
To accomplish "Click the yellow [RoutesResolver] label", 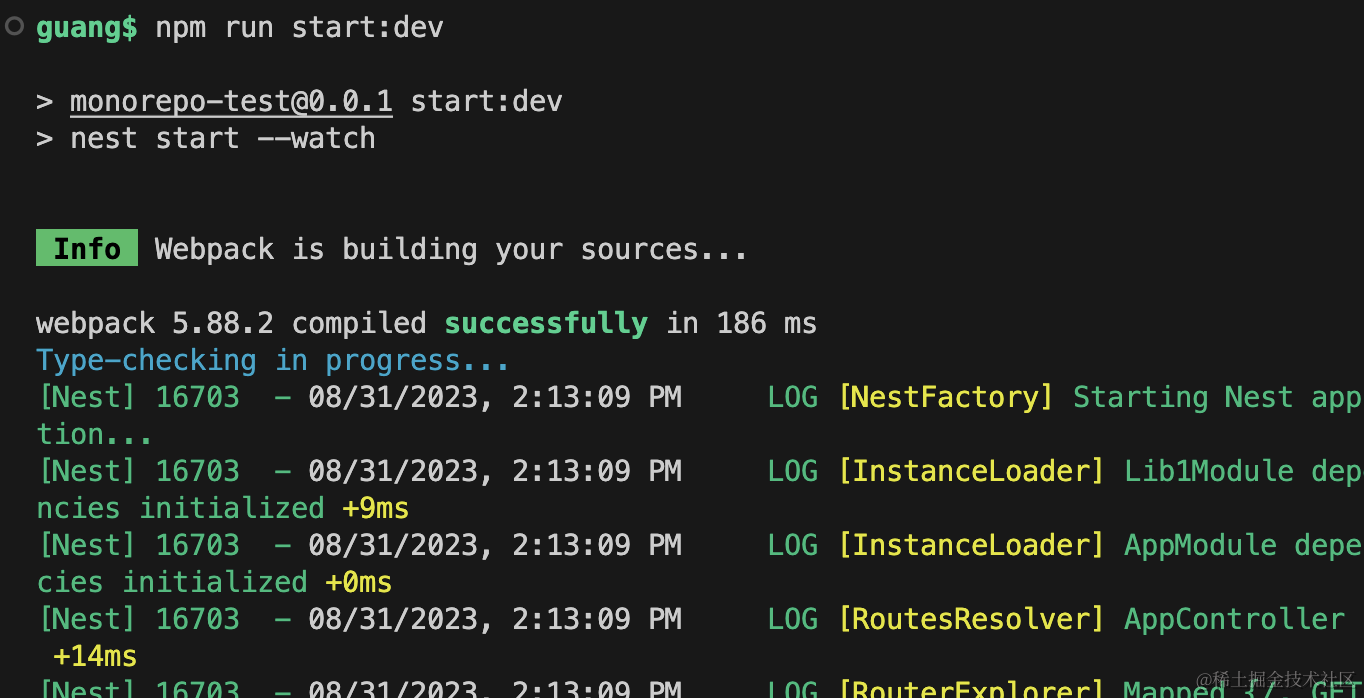I will 971,619.
